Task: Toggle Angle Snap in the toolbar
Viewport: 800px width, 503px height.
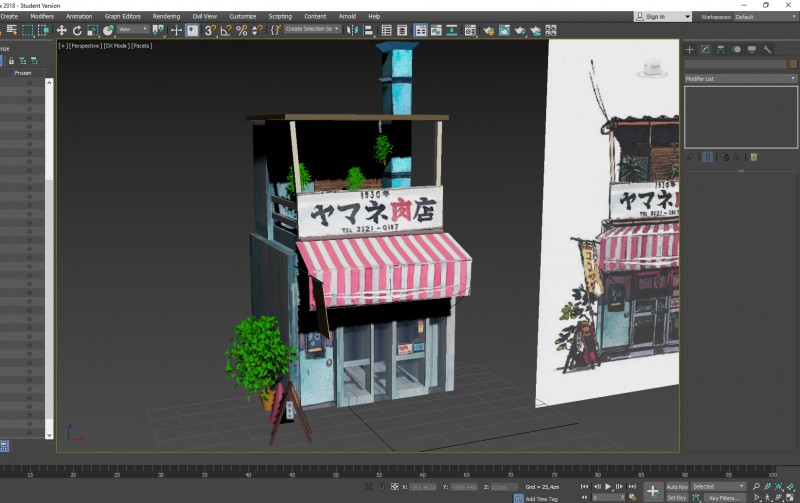Action: point(226,31)
